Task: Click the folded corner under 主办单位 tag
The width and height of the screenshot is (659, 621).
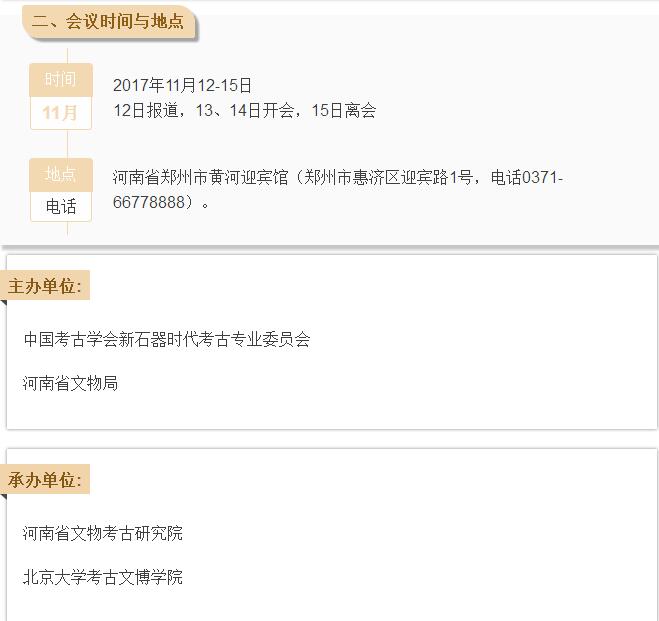Action: click(4, 303)
